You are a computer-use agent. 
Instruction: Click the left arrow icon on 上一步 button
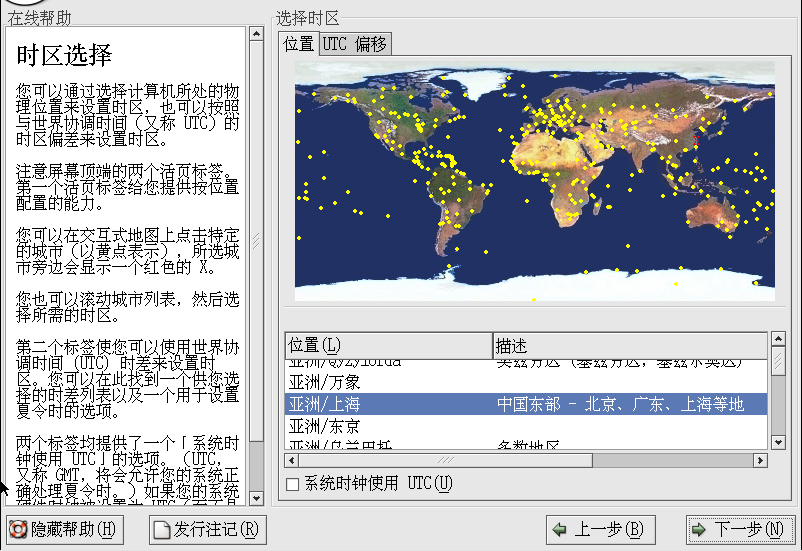click(x=560, y=530)
